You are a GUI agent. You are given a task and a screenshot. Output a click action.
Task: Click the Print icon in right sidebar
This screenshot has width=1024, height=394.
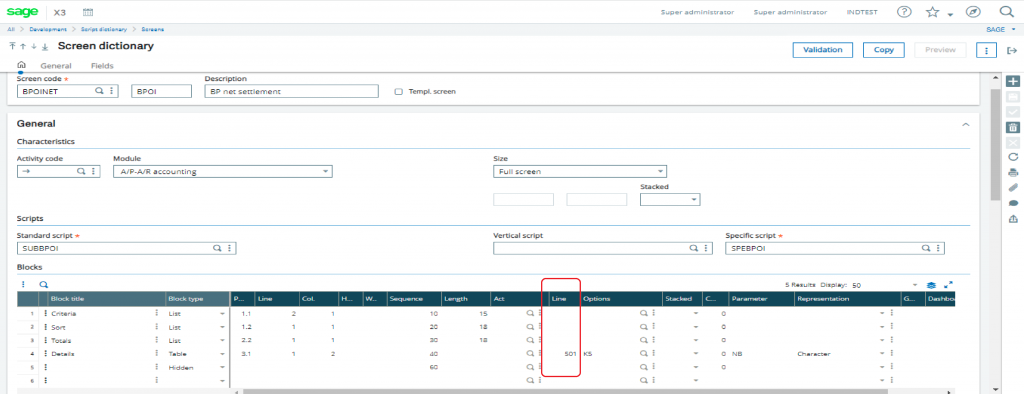(x=1013, y=172)
